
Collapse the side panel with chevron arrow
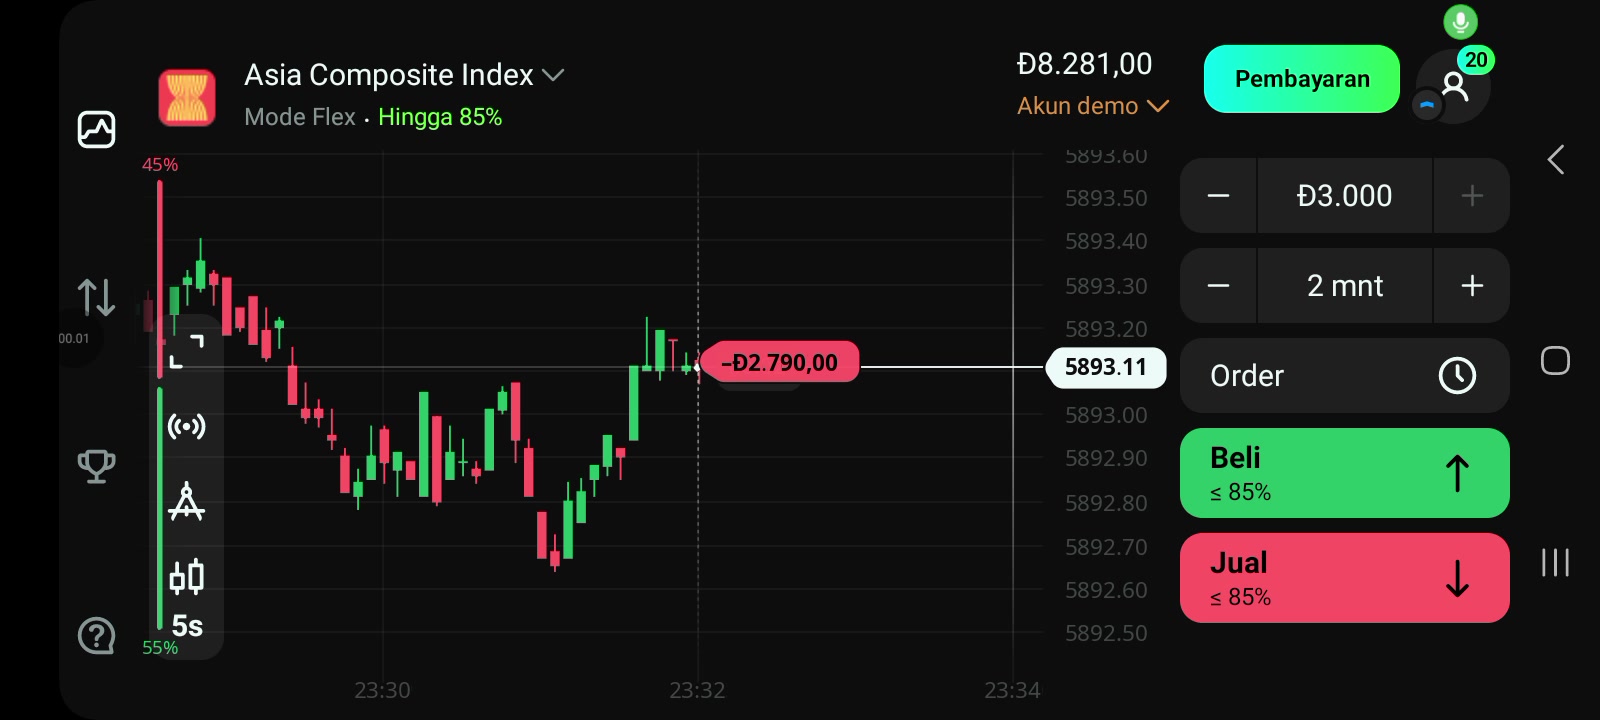[1556, 160]
